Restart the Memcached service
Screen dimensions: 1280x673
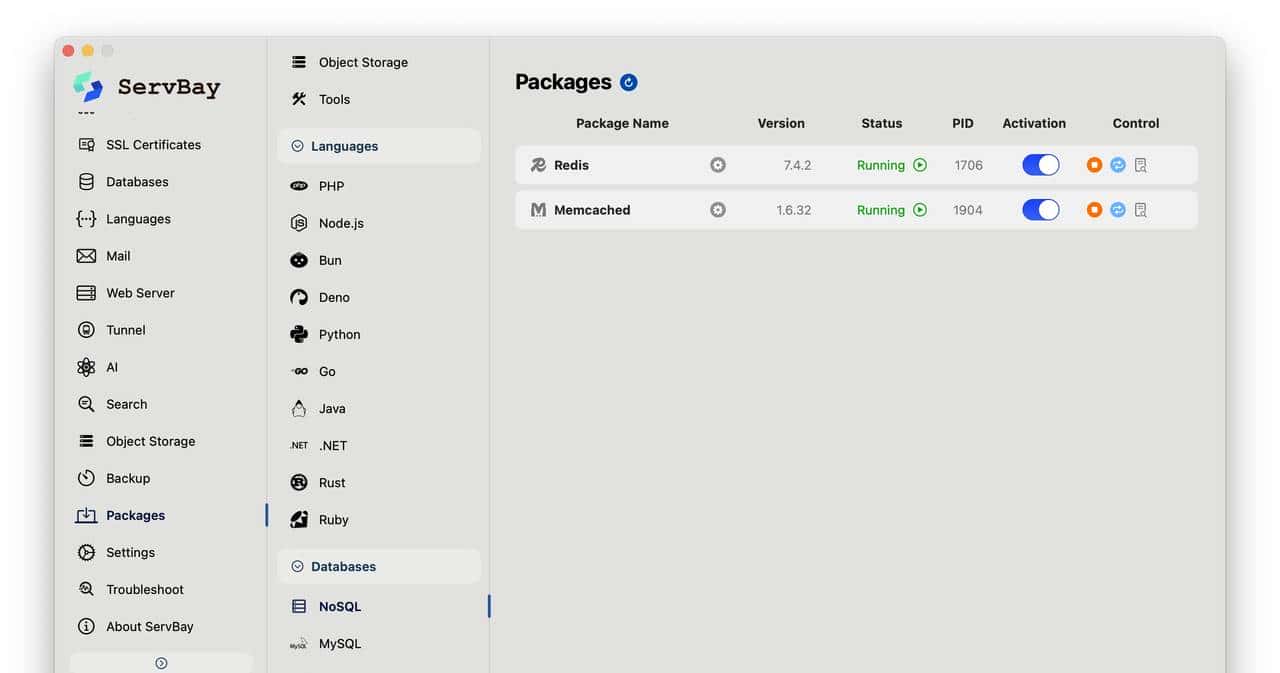coord(1118,210)
